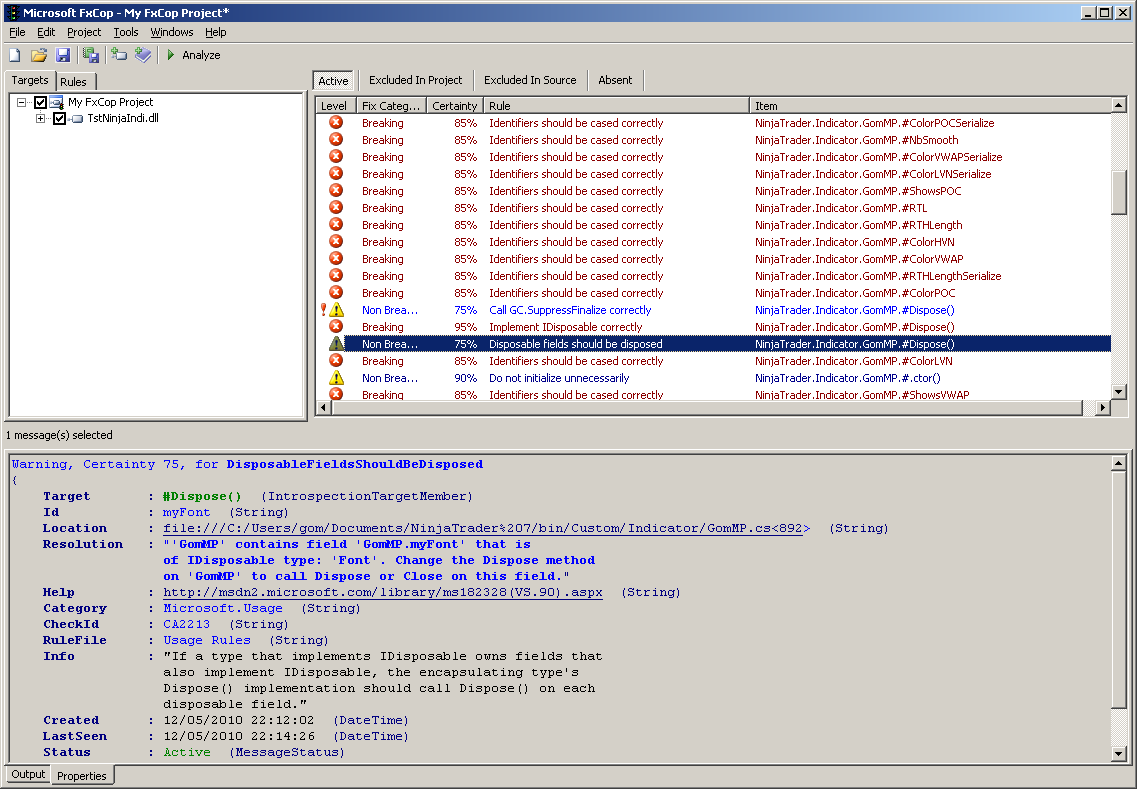Open the Windows menu
This screenshot has width=1137, height=789.
coord(172,32)
